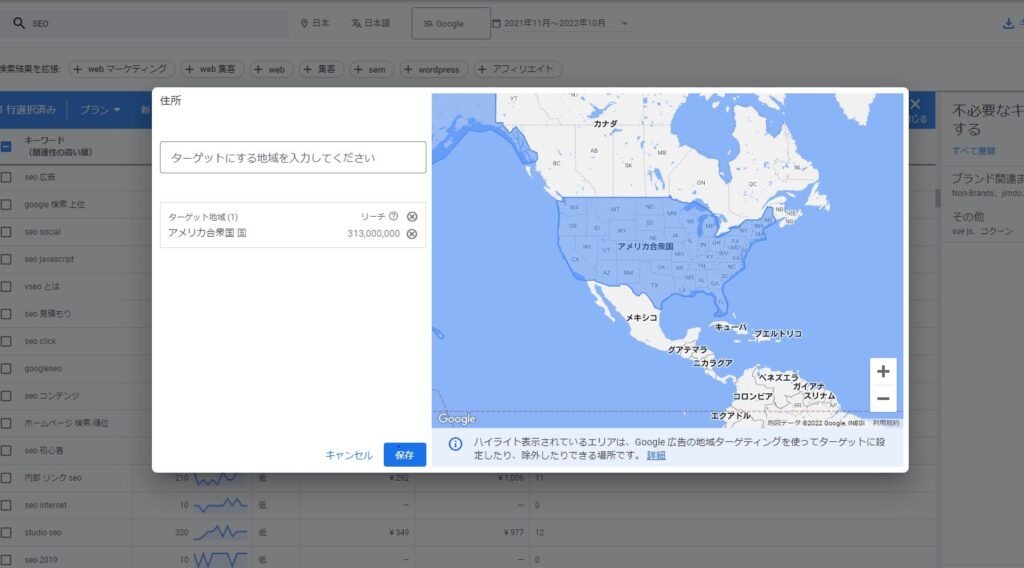Check the 'googleseo' row
Viewport: 1024px width, 568px height.
6,369
